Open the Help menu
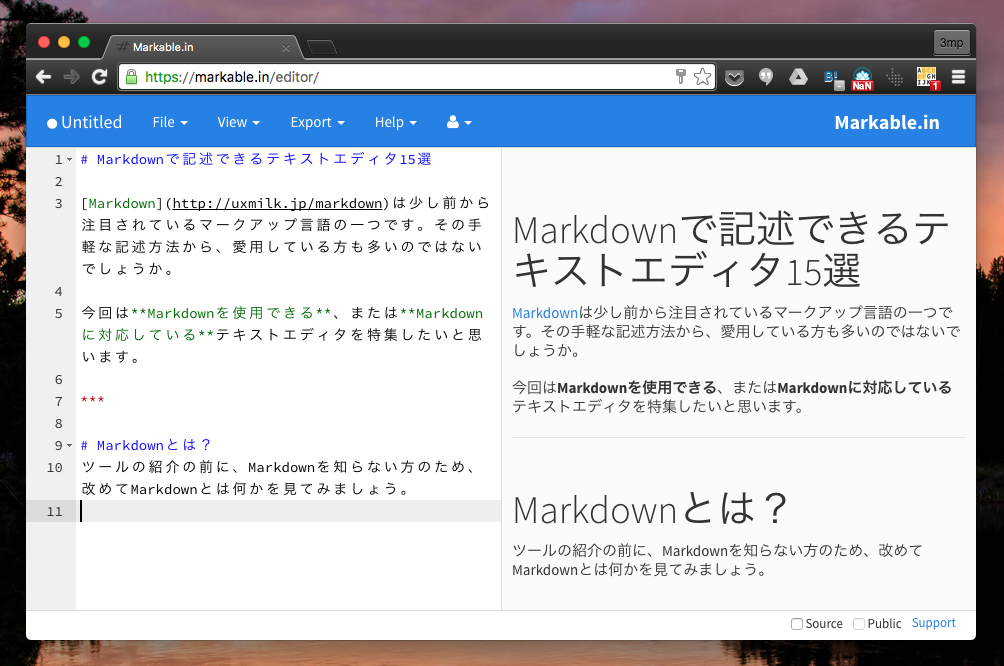The height and width of the screenshot is (666, 1004). click(395, 122)
